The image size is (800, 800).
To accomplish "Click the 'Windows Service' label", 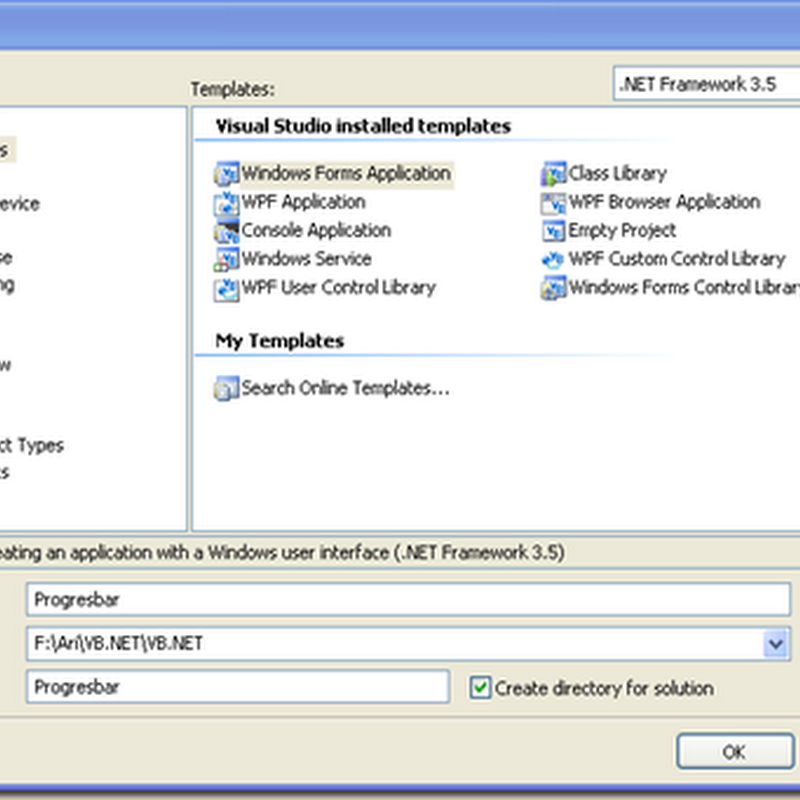I will (306, 260).
